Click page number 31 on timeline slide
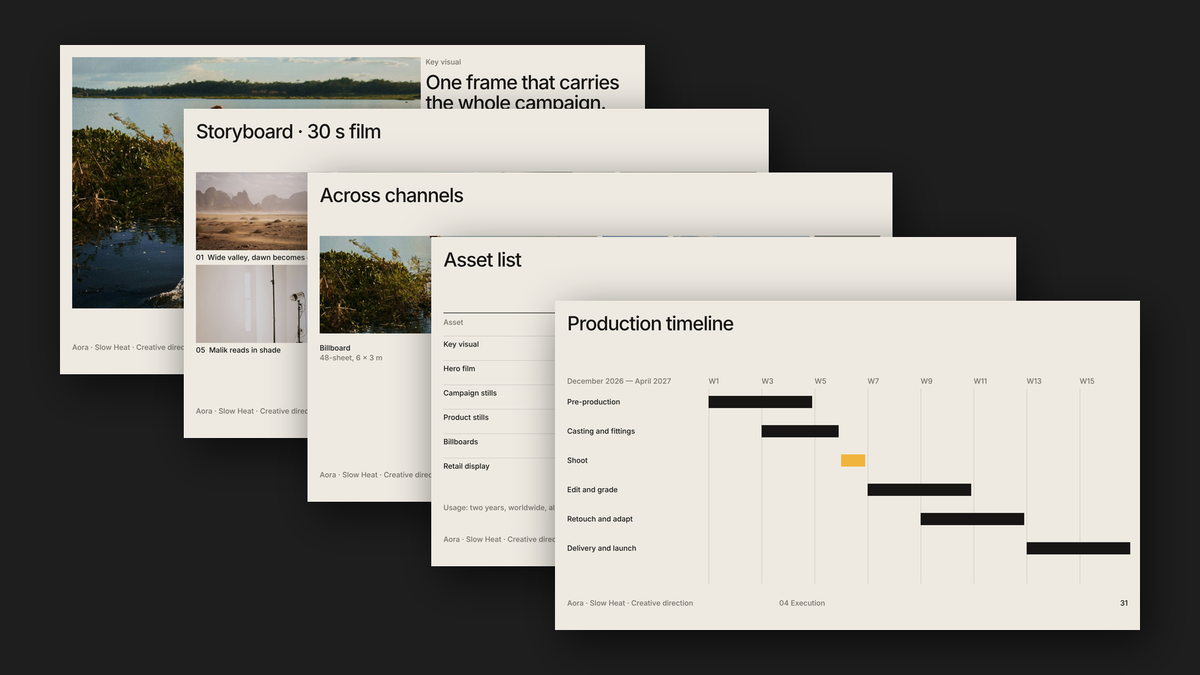 (1124, 603)
